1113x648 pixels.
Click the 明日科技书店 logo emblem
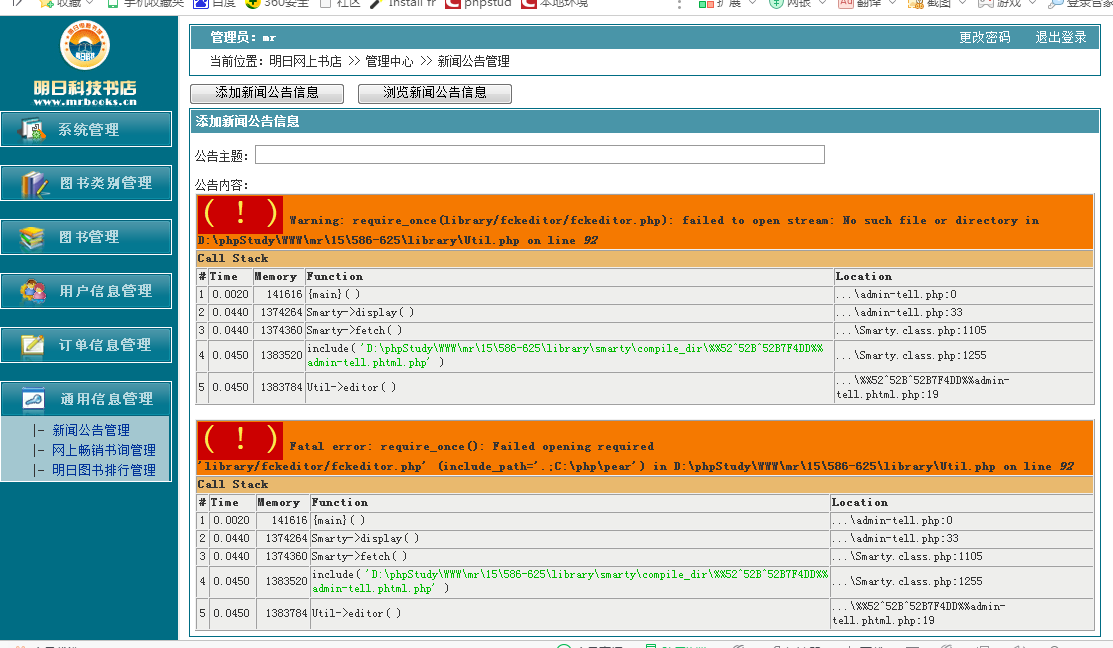(85, 45)
